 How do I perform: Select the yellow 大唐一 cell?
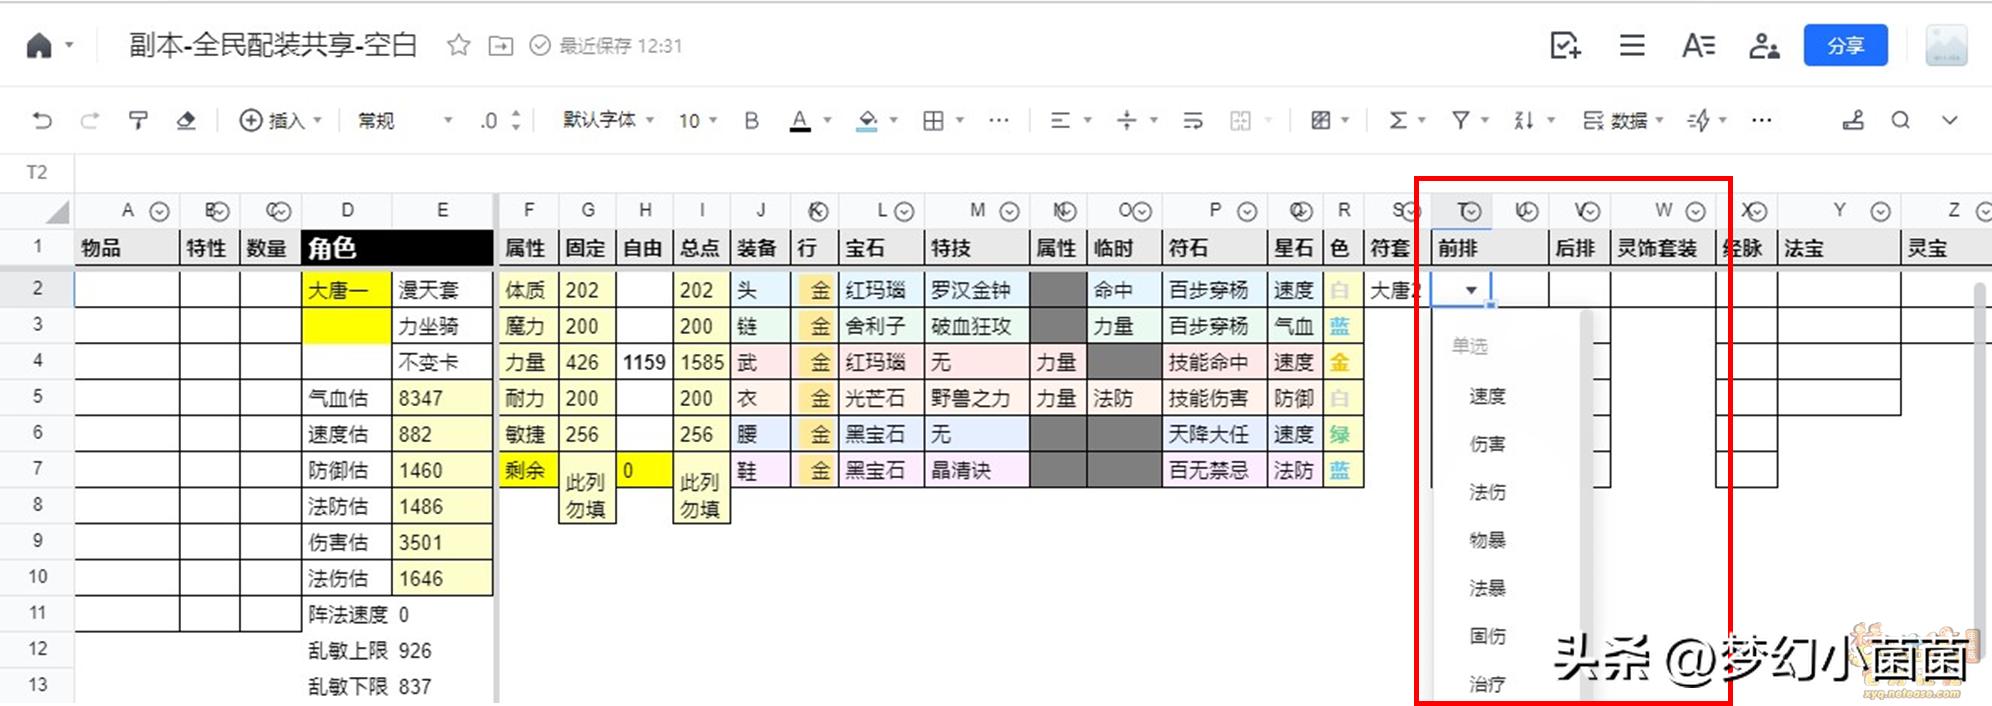coord(346,290)
